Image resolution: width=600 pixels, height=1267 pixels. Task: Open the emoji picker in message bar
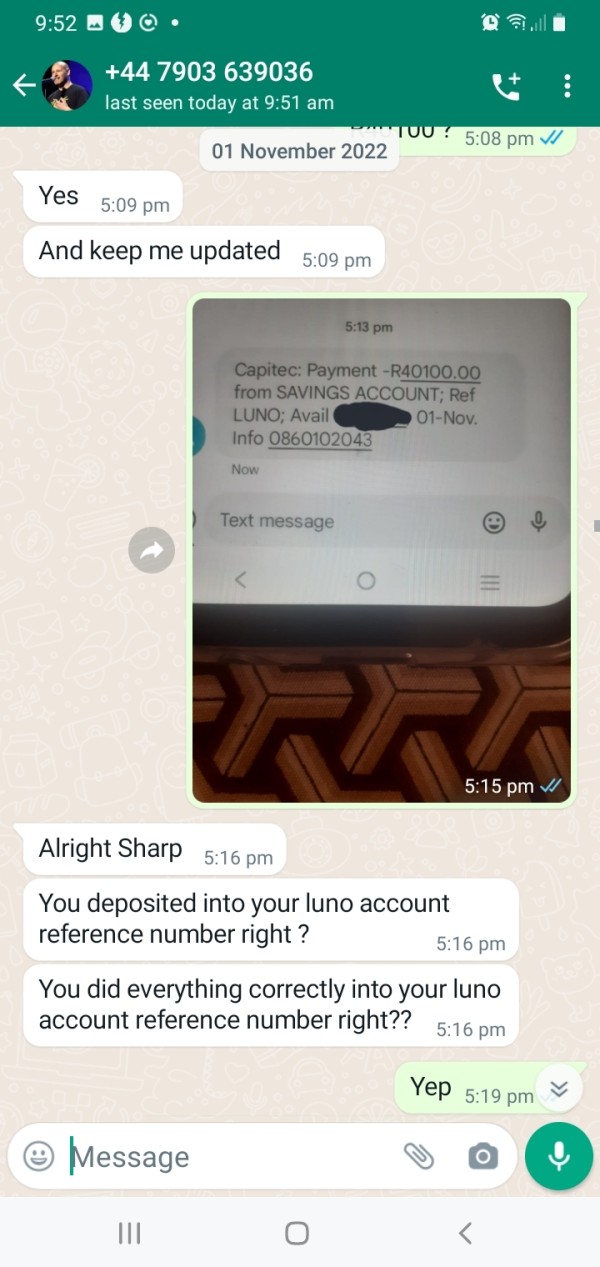tap(38, 1157)
